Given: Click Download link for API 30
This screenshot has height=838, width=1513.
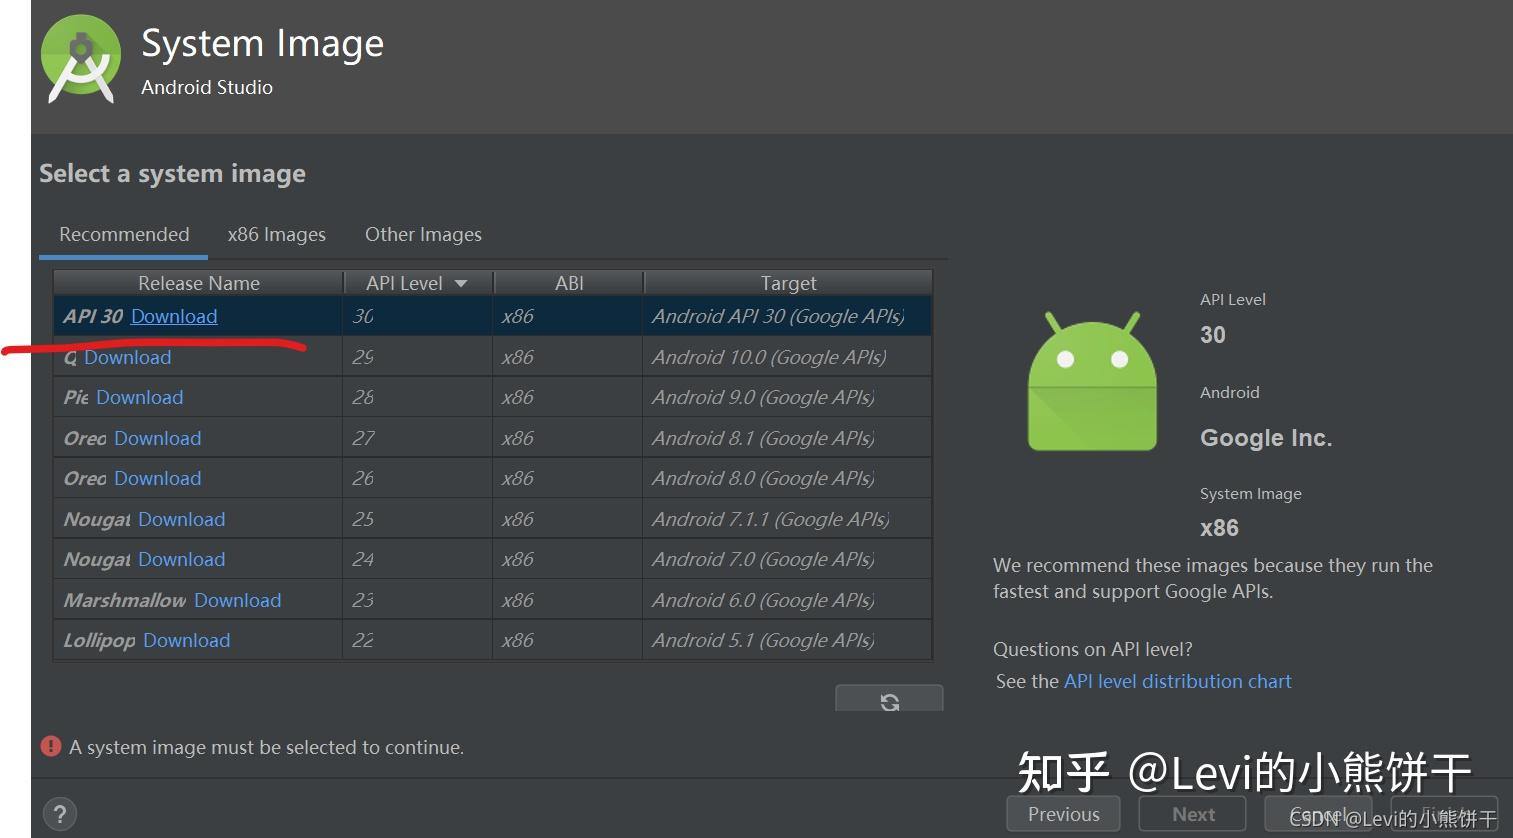Looking at the screenshot, I should tap(174, 316).
